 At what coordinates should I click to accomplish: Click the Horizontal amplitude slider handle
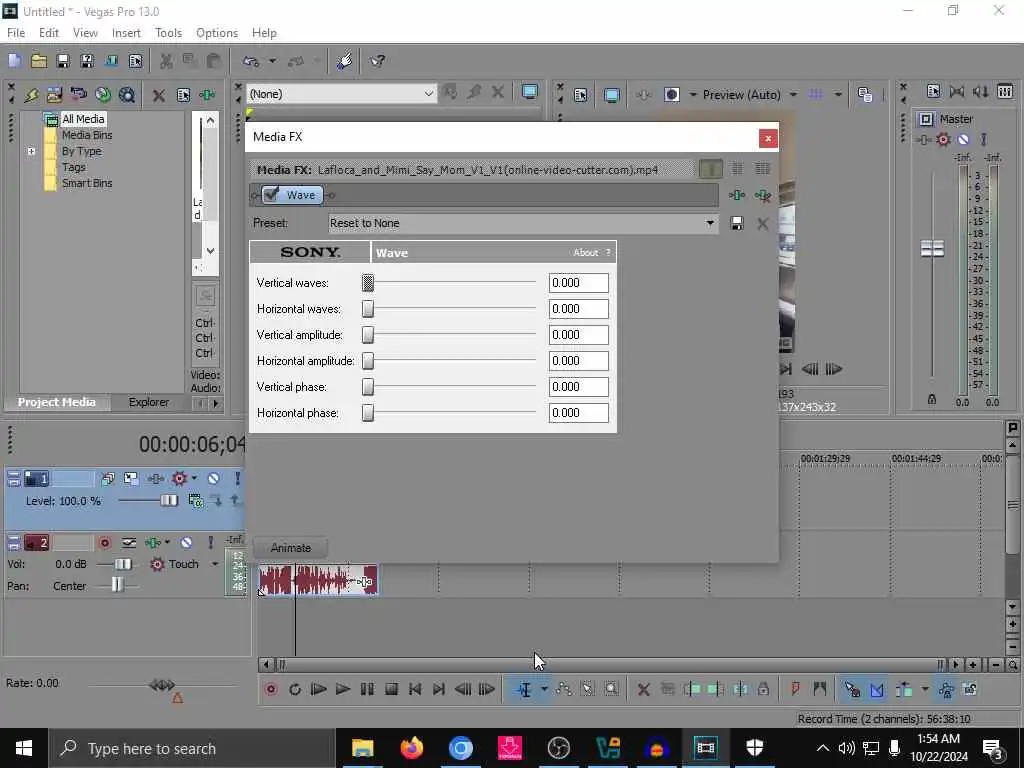pos(368,361)
